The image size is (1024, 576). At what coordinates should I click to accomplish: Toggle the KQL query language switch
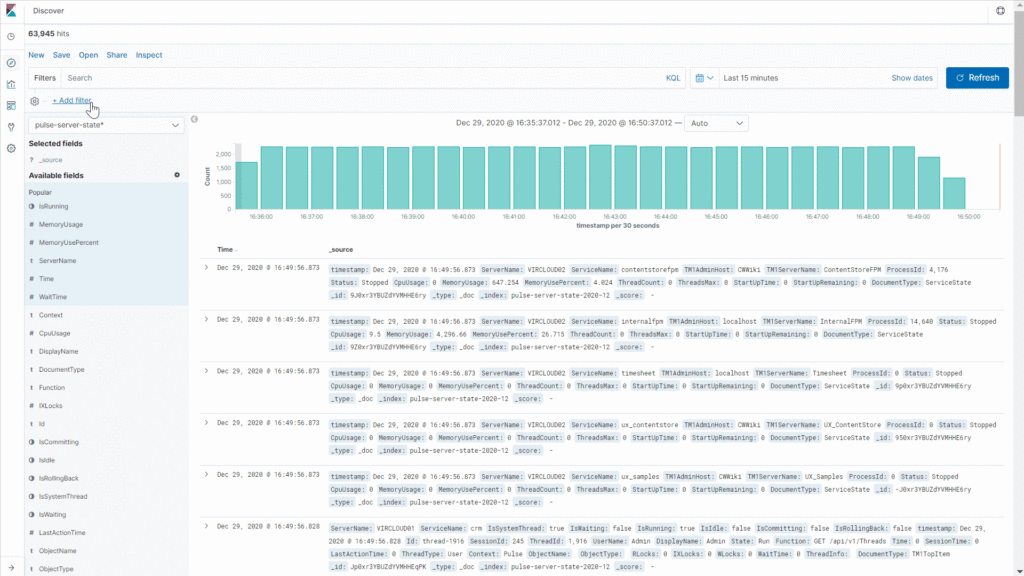[673, 78]
